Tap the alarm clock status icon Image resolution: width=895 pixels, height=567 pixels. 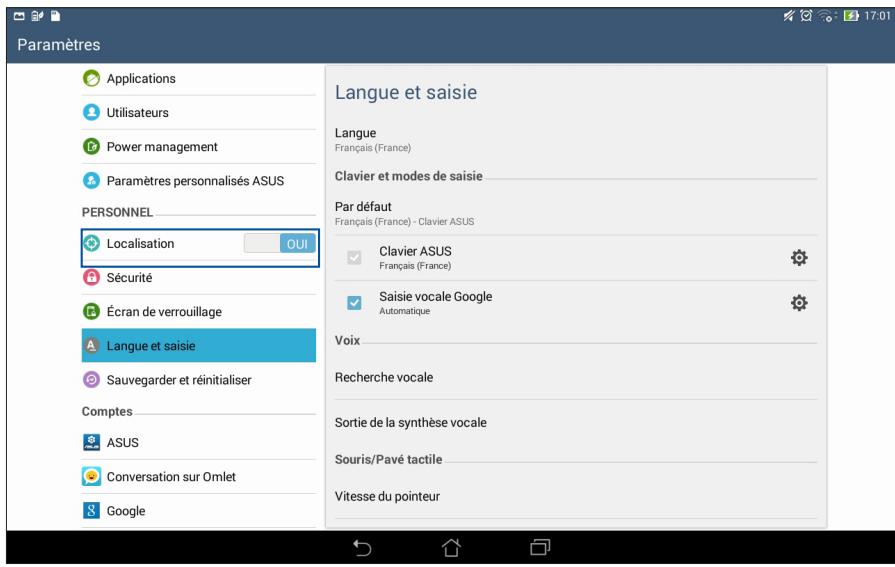coord(806,16)
